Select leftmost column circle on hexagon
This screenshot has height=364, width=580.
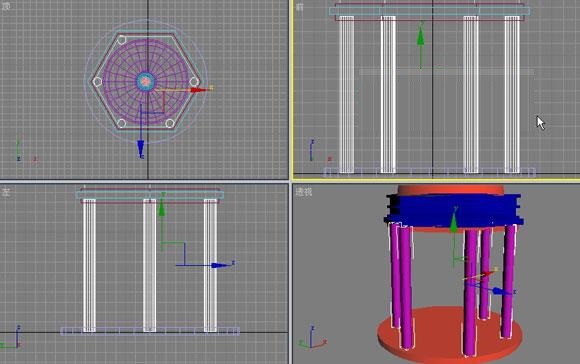(97, 81)
